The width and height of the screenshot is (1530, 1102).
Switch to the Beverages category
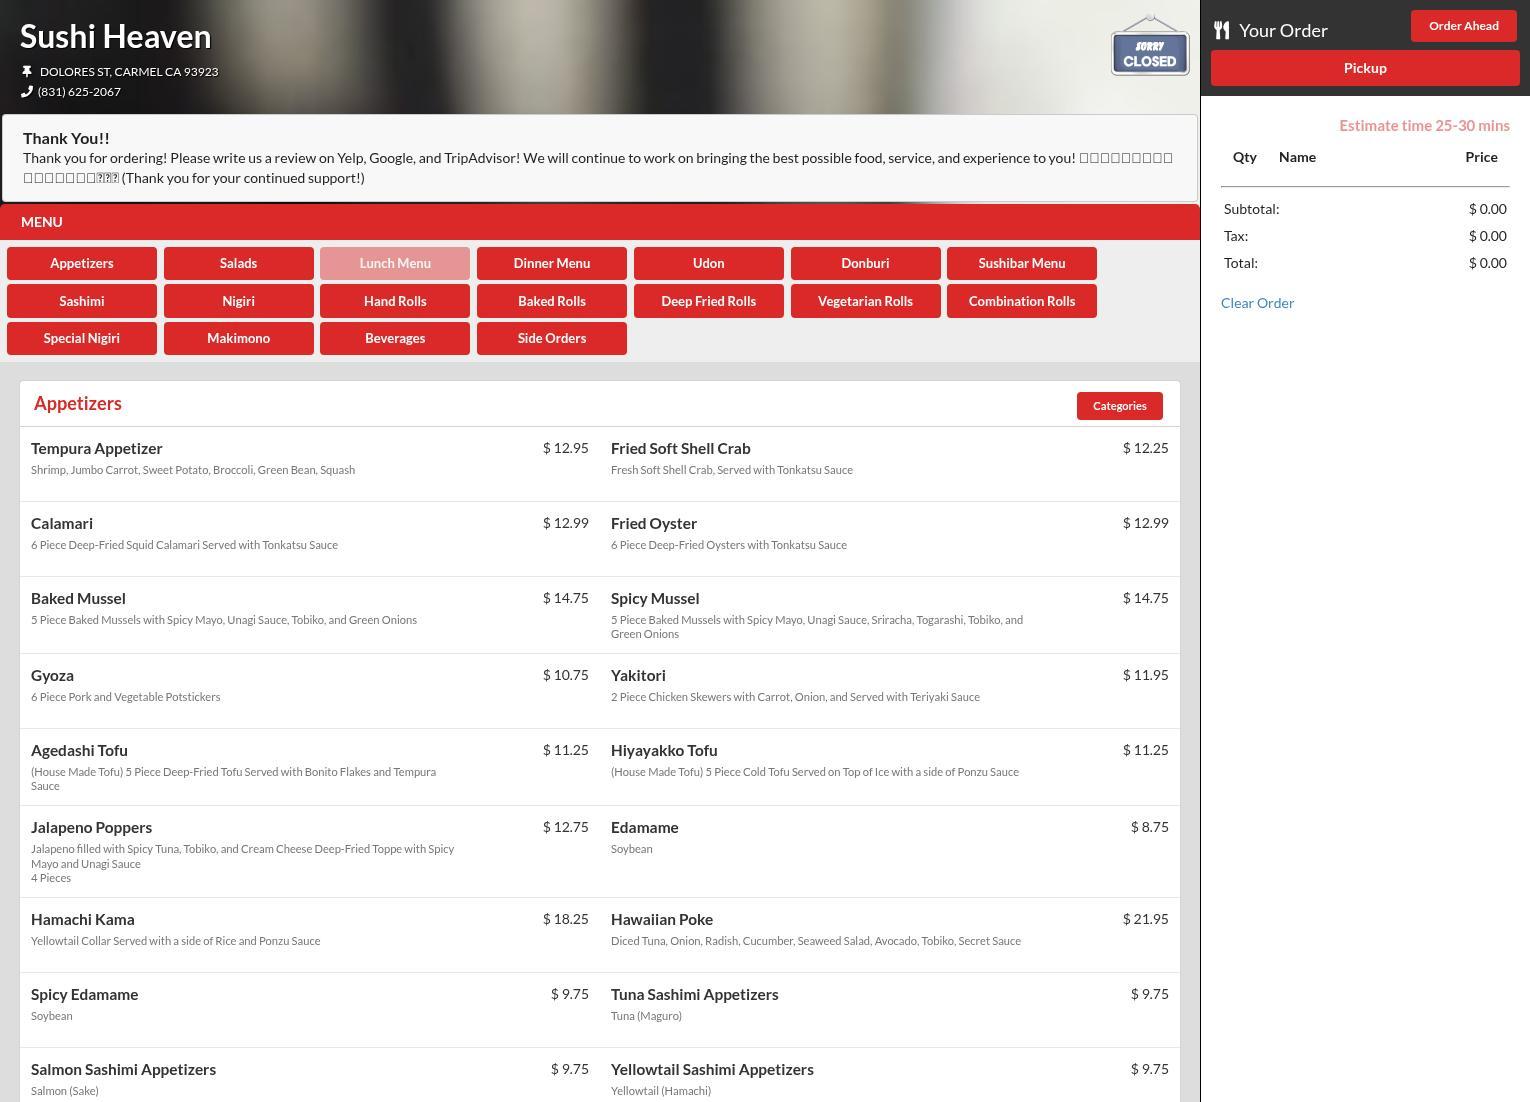coord(395,339)
